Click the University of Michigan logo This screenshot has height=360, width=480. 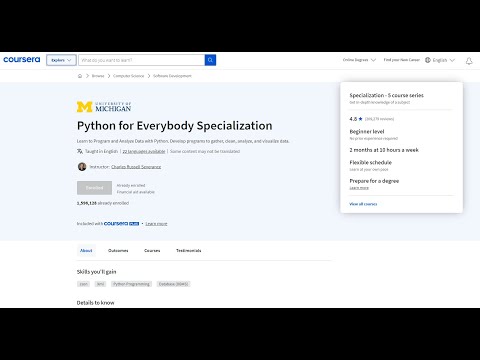tap(104, 107)
